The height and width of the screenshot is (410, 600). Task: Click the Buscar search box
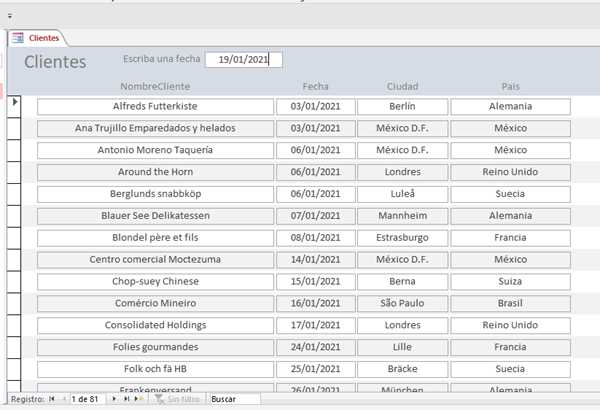235,399
